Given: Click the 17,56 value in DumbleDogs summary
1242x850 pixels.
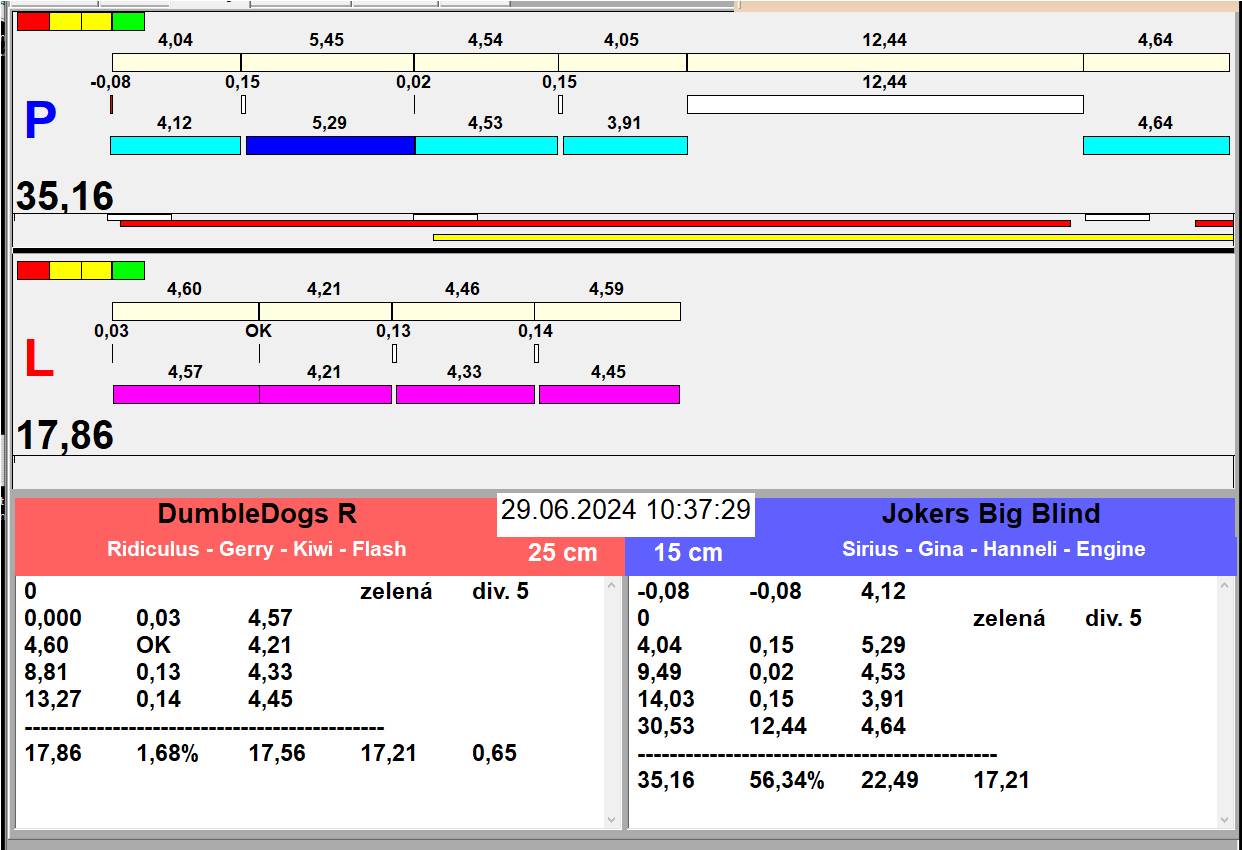Looking at the screenshot, I should click(x=277, y=753).
